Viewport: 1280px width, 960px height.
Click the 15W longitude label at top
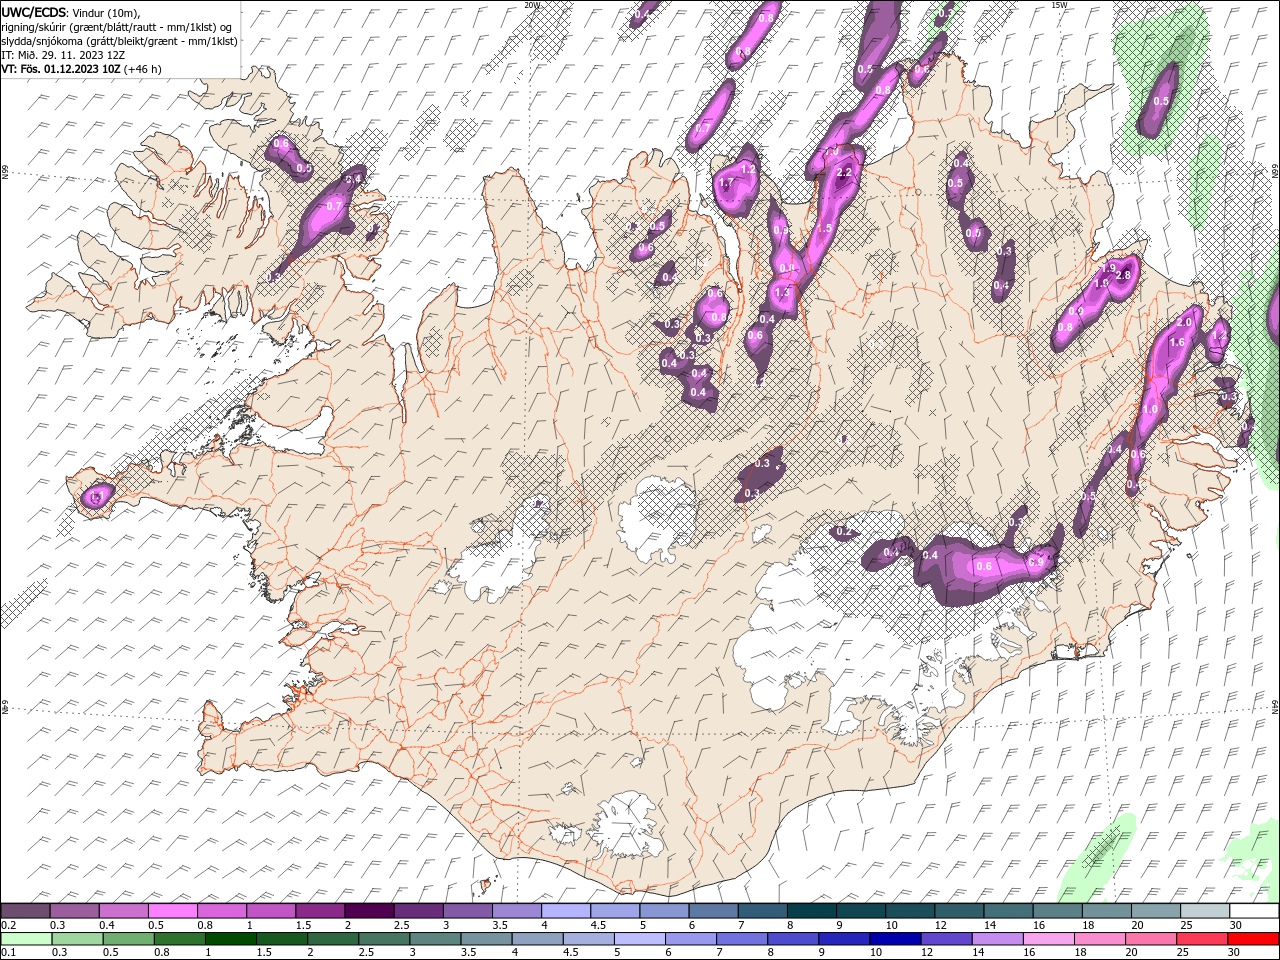click(1059, 5)
